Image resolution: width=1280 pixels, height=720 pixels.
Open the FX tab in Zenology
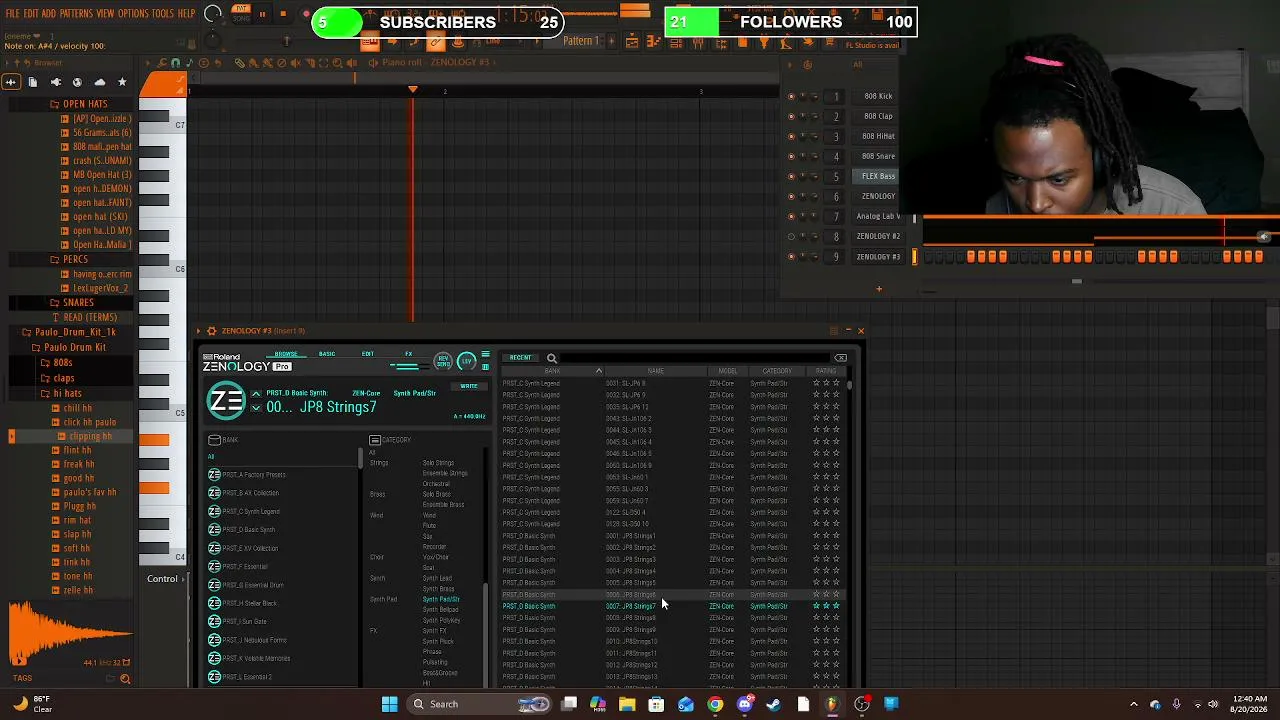[408, 354]
